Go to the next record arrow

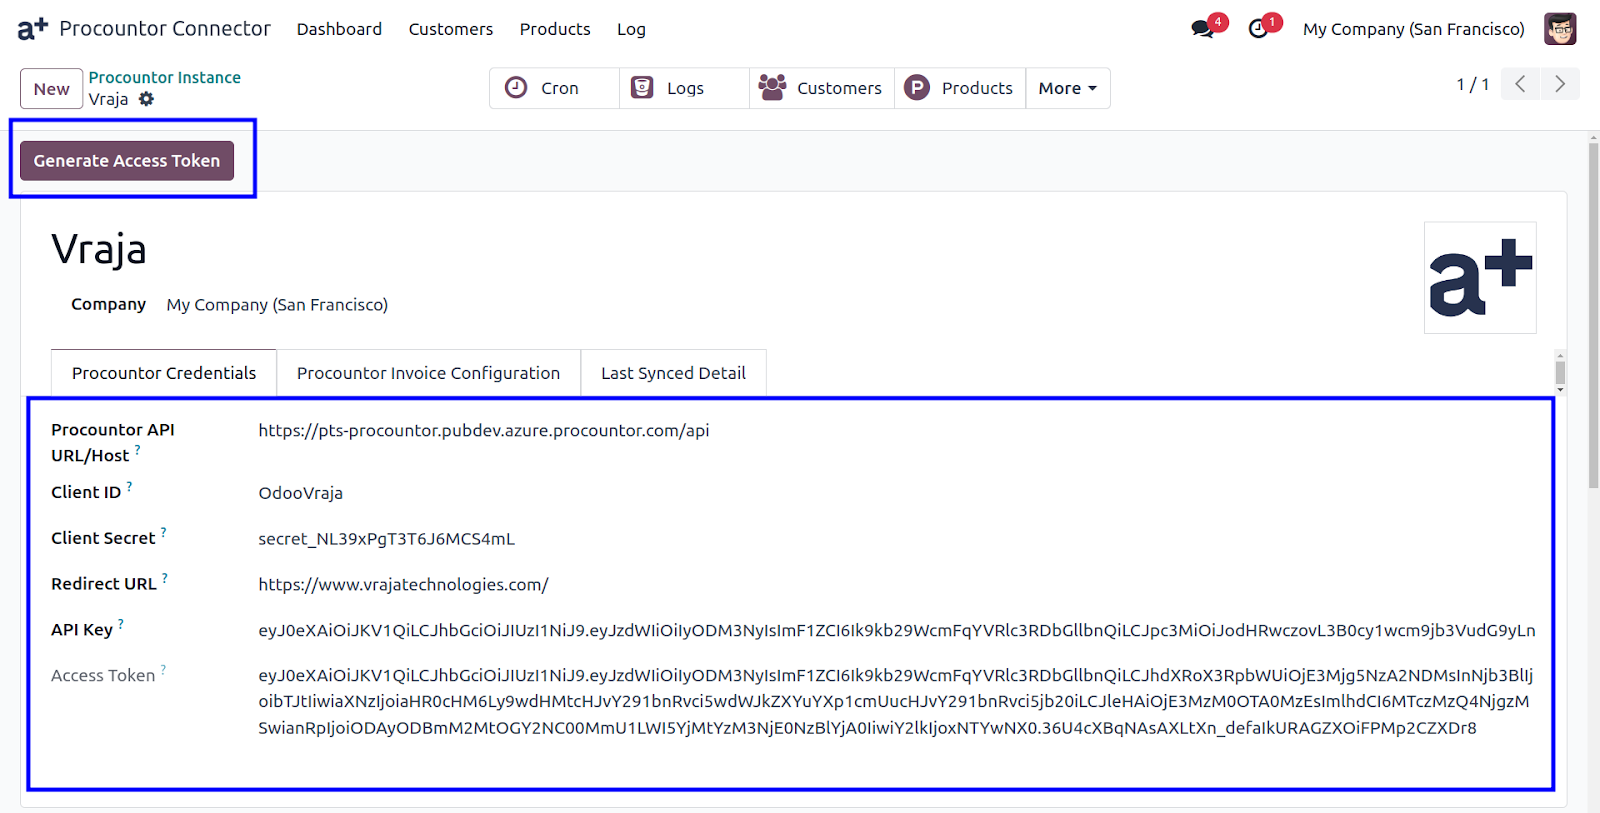point(1560,84)
